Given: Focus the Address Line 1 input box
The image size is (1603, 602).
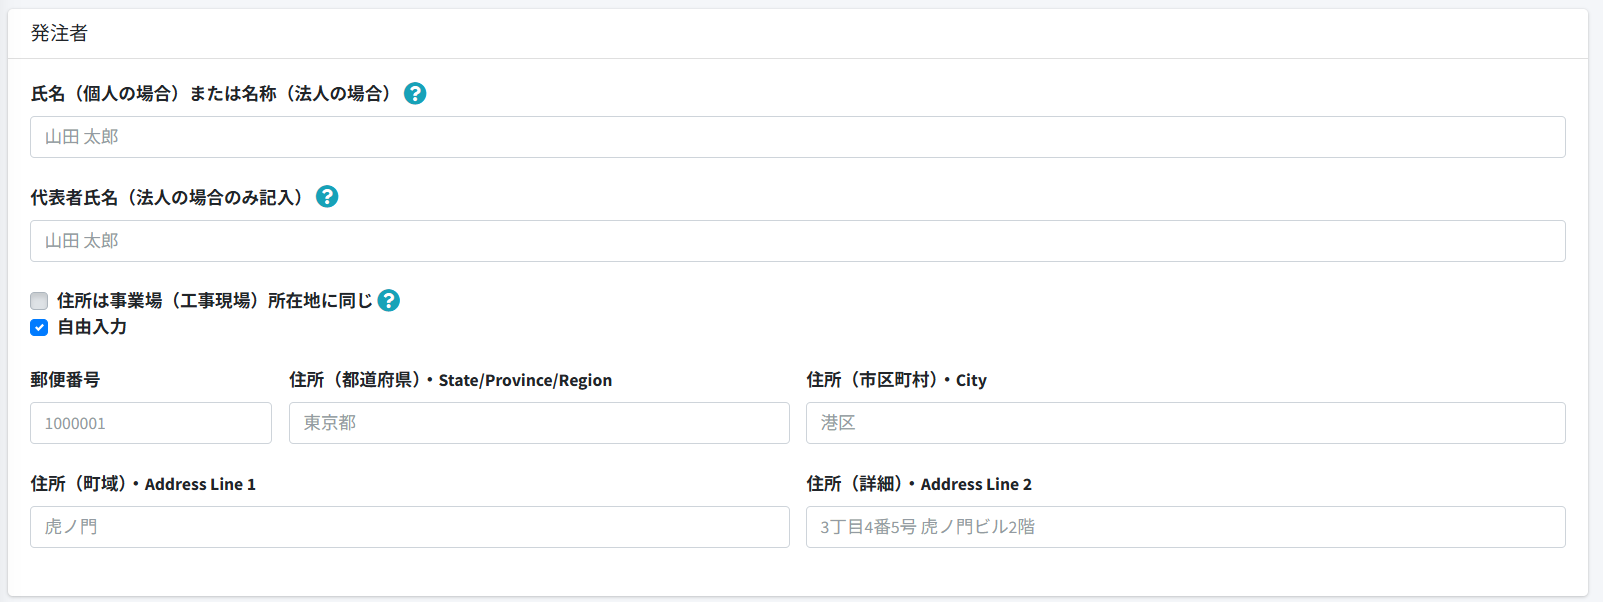Looking at the screenshot, I should pos(410,527).
